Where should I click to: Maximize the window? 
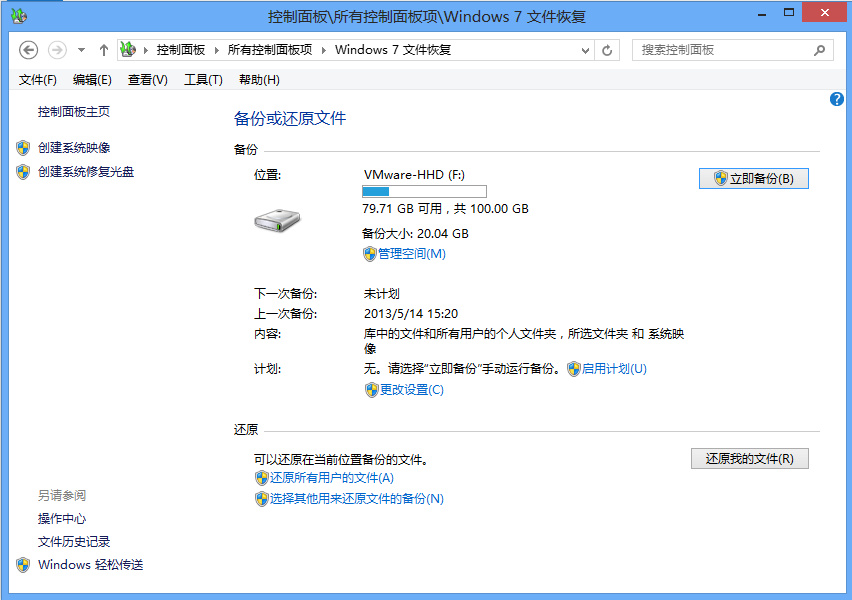point(789,12)
